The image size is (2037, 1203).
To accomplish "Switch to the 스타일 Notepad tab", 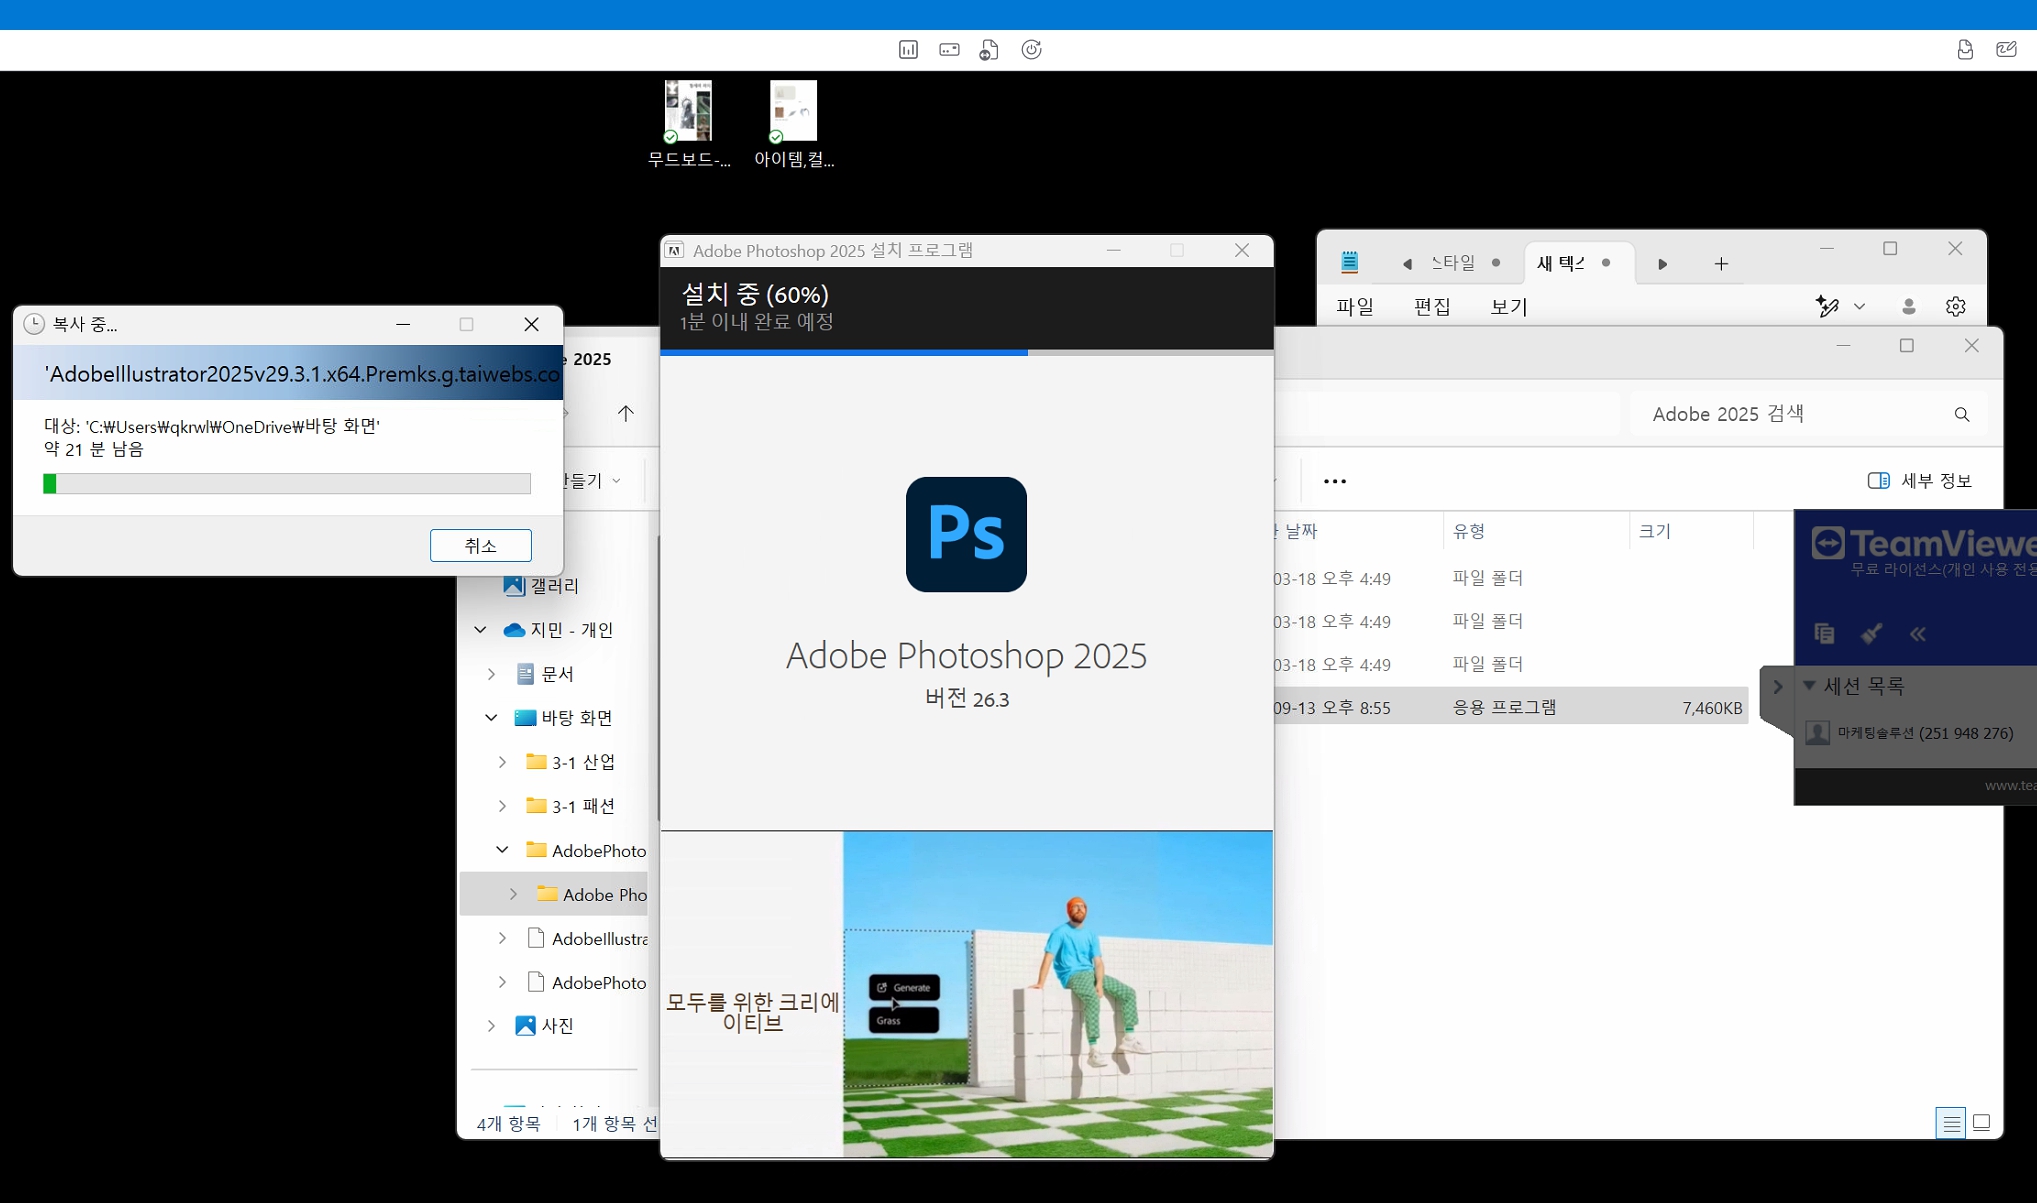I will click(x=1453, y=263).
